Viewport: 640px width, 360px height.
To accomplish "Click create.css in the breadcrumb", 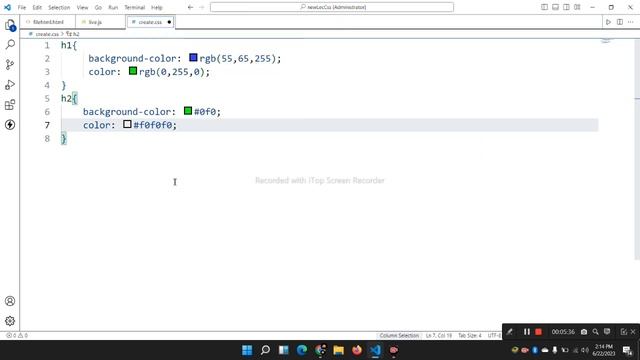I will coord(47,34).
